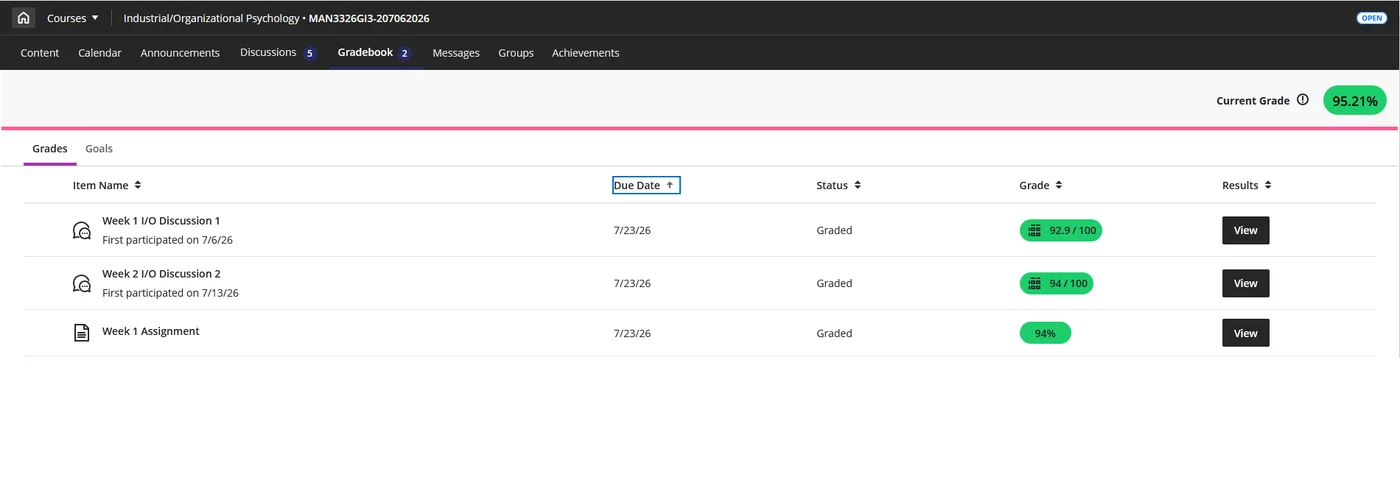Open the Announcements tab
The image size is (1400, 477).
coord(180,53)
